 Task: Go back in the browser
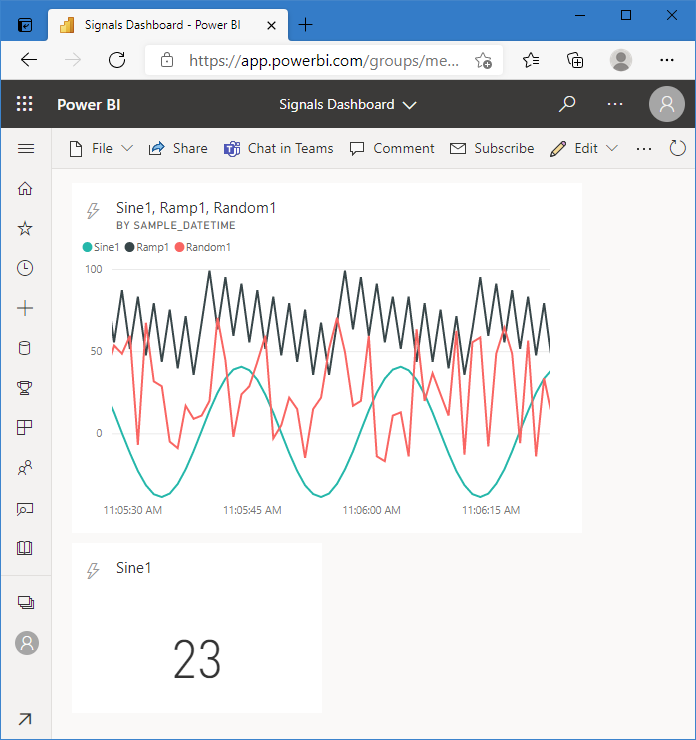click(29, 60)
